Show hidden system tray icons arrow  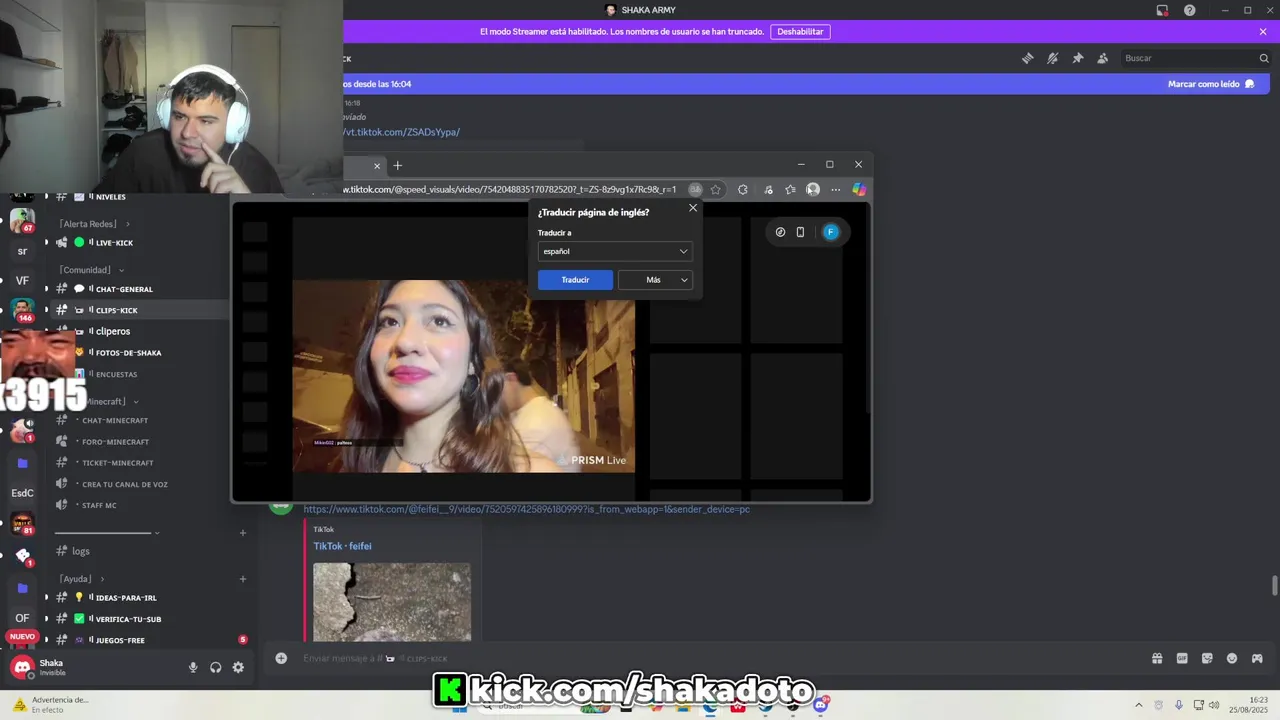1138,705
